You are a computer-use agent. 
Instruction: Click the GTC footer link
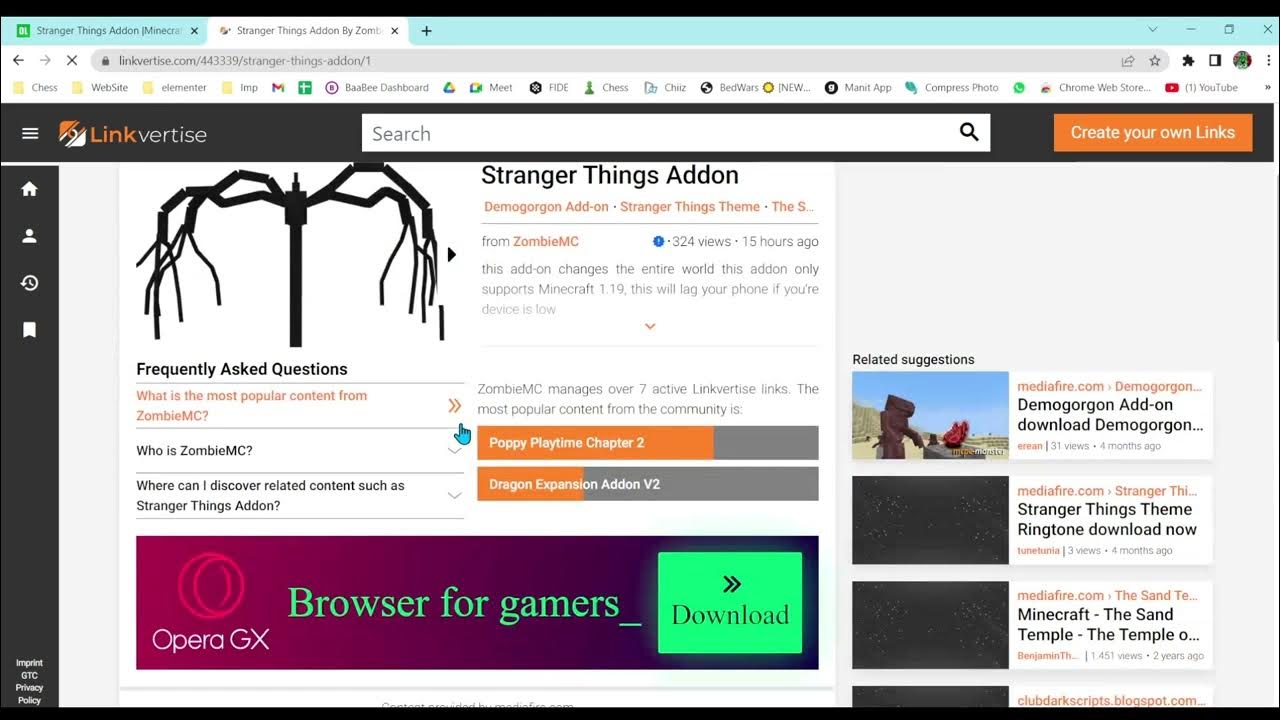click(x=30, y=675)
